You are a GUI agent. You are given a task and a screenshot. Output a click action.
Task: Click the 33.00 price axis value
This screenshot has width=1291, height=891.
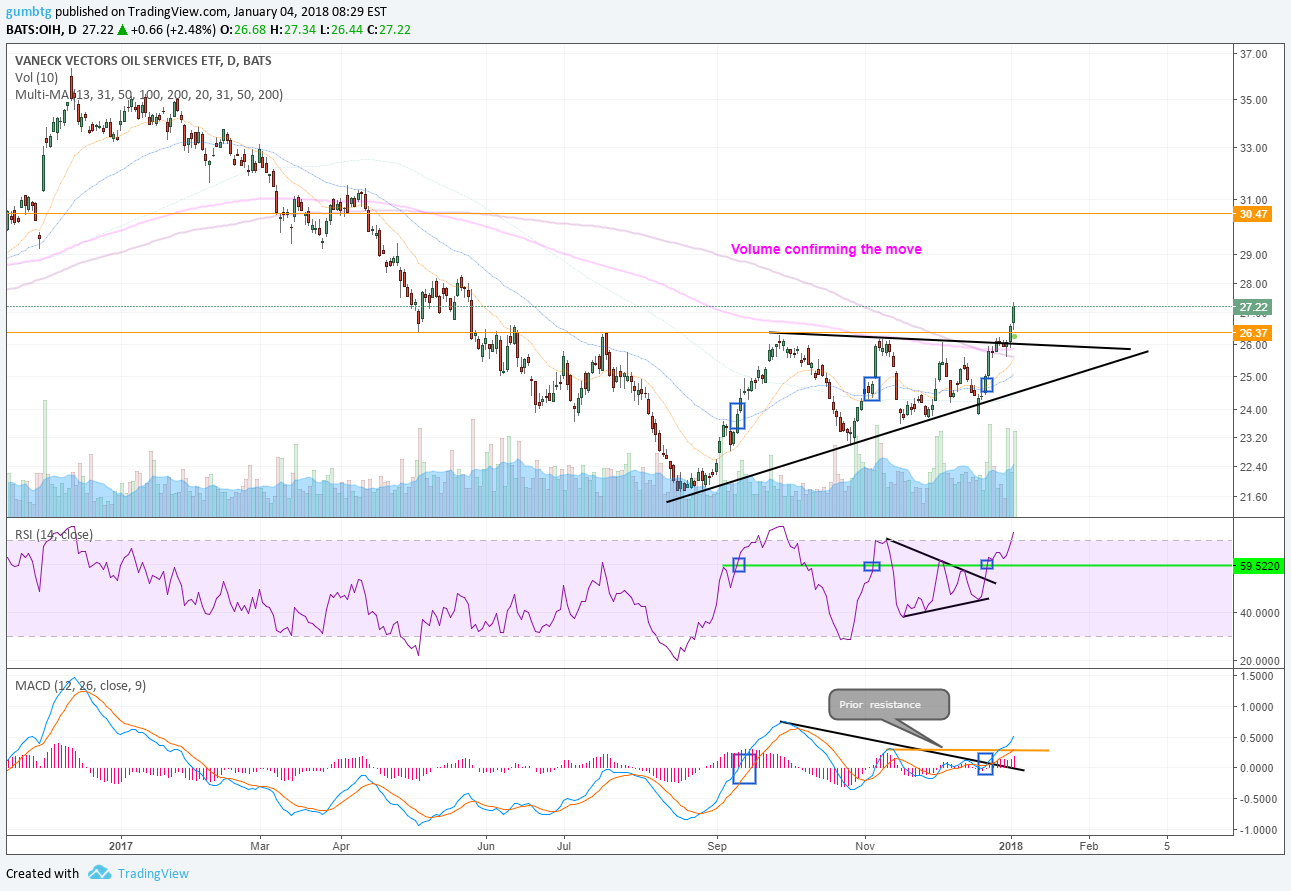tap(1254, 148)
